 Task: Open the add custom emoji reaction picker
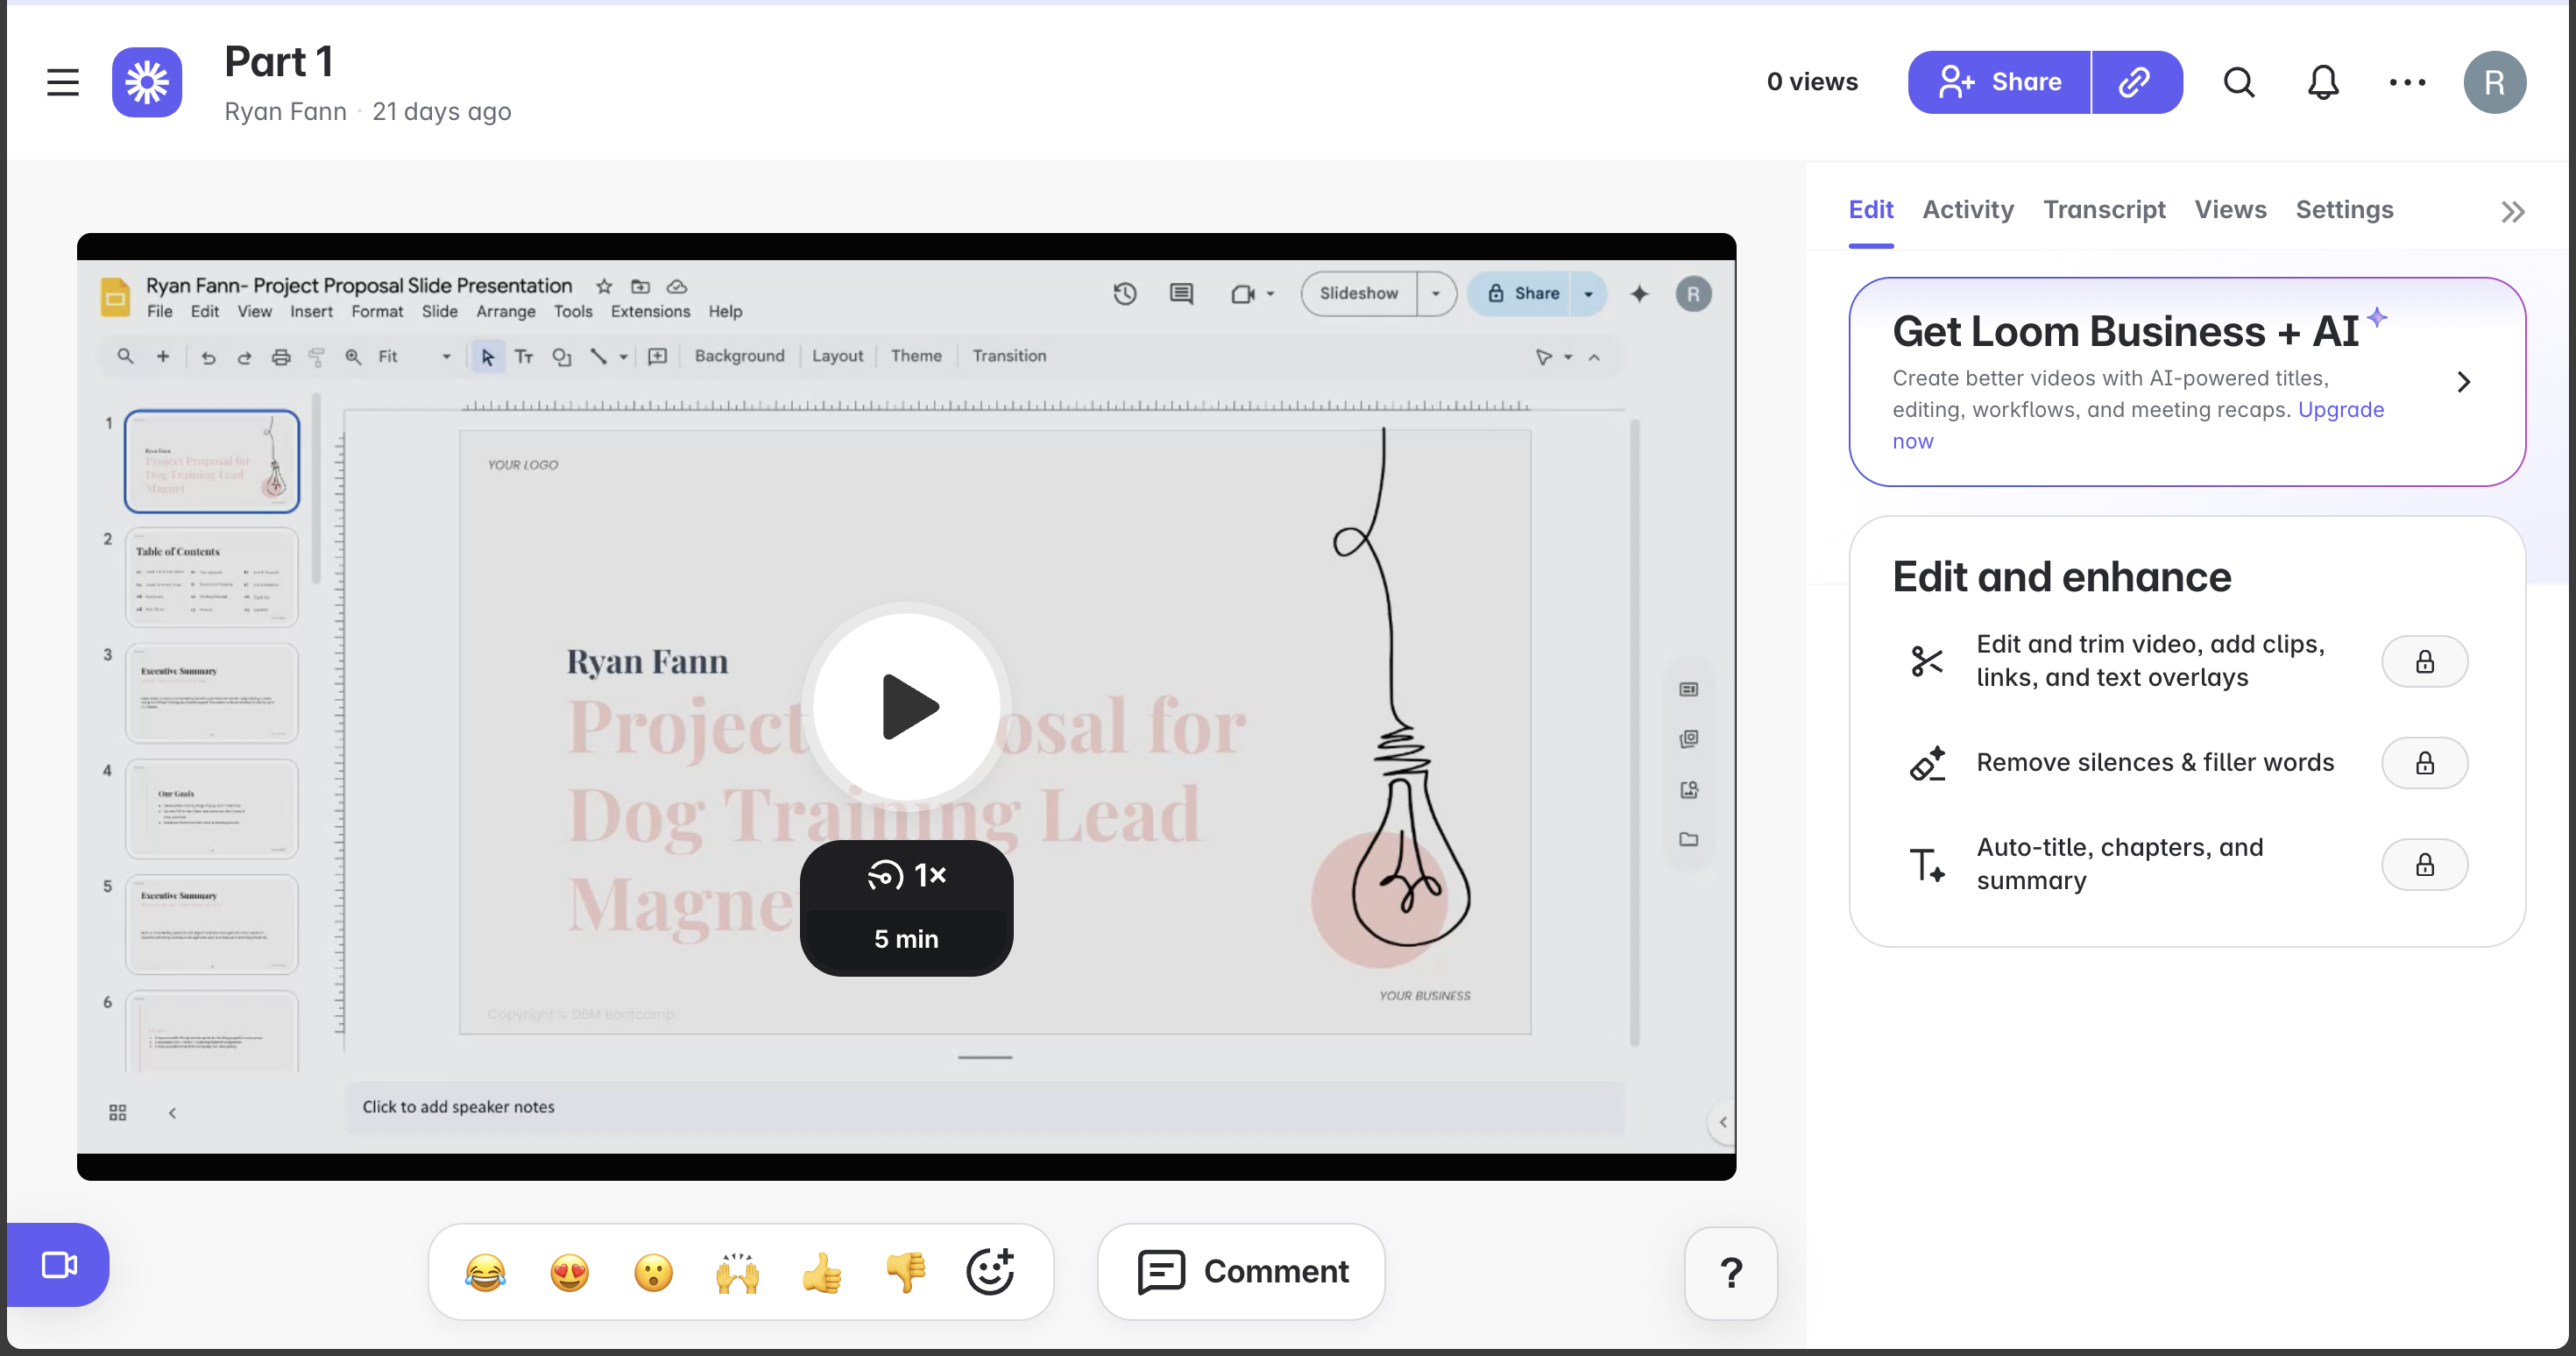(990, 1272)
